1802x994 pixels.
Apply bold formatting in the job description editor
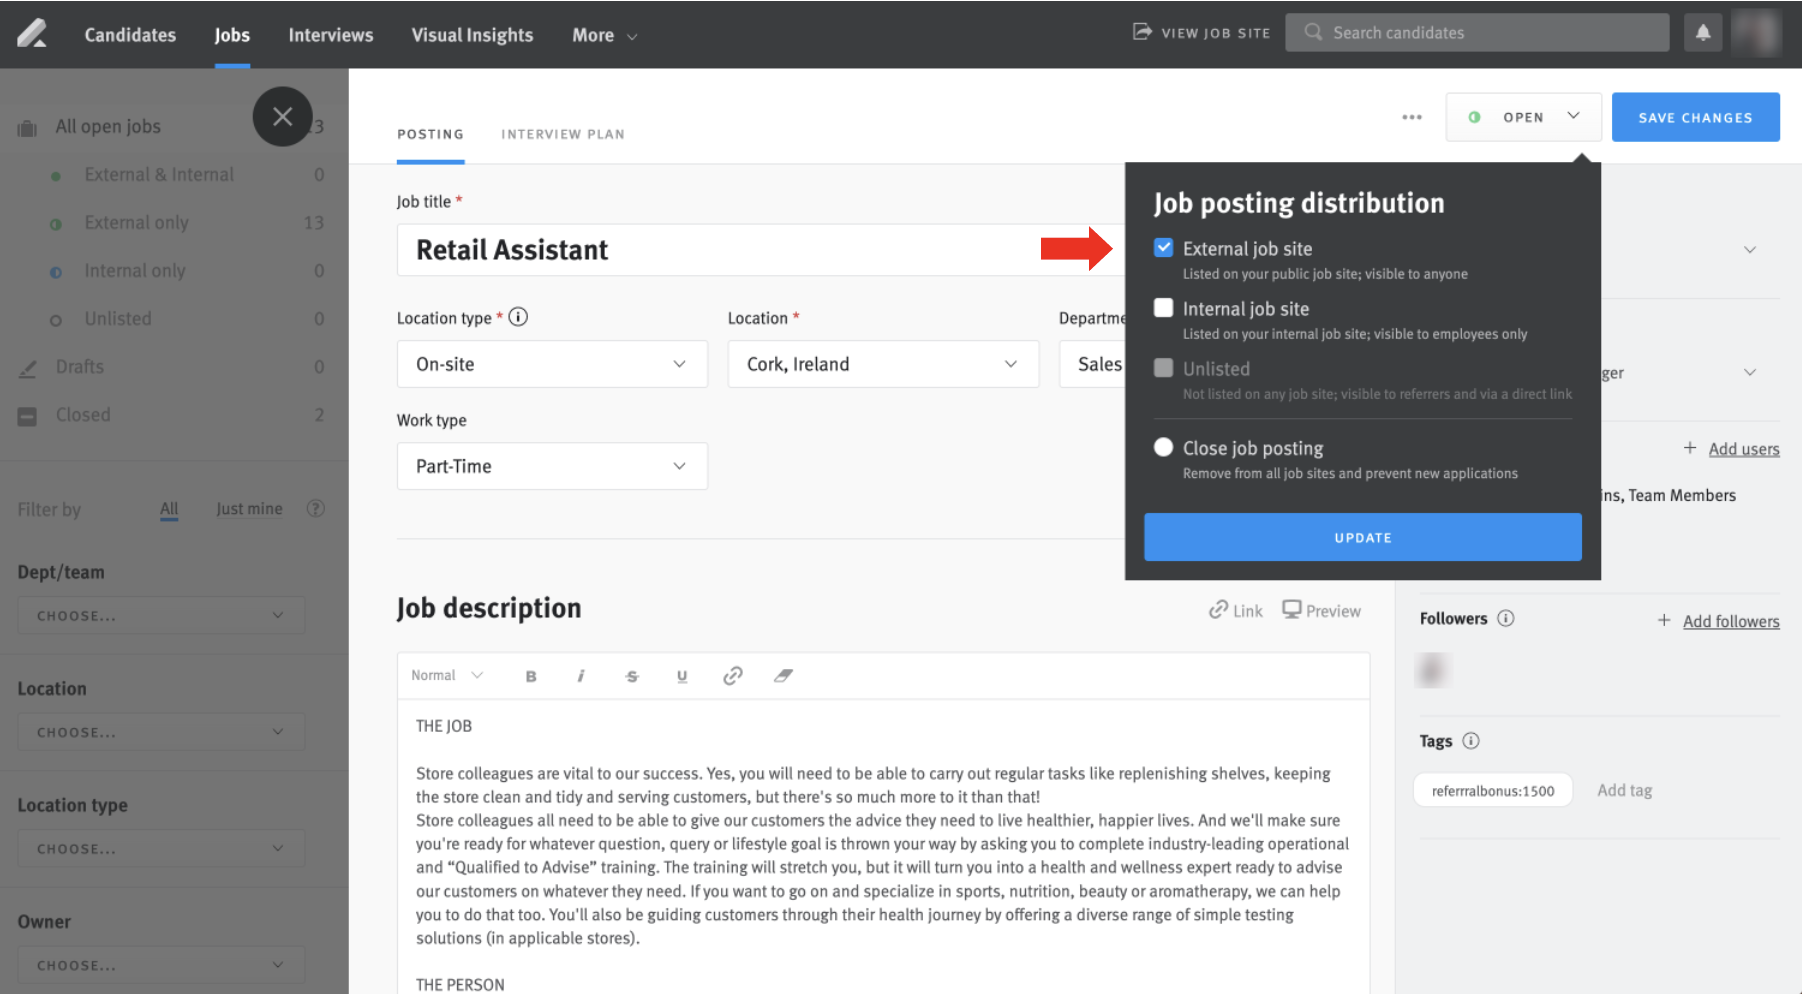(x=531, y=675)
